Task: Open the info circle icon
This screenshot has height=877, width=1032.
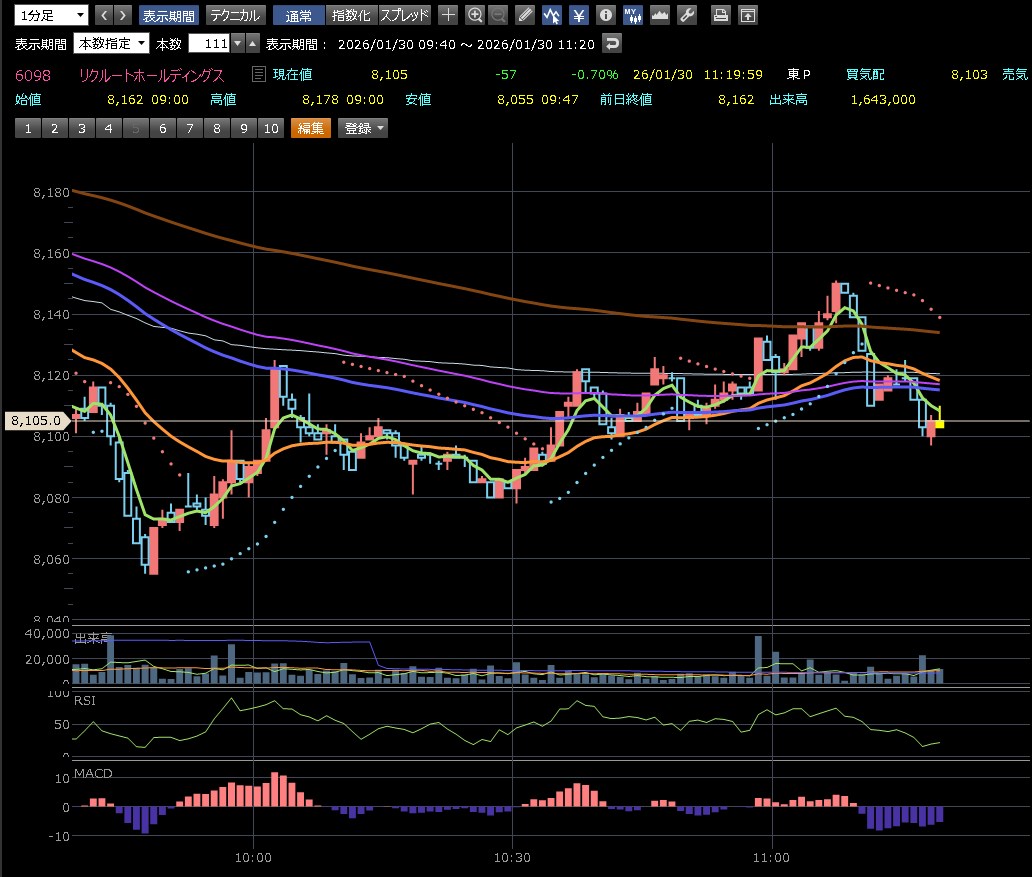Action: pyautogui.click(x=605, y=15)
